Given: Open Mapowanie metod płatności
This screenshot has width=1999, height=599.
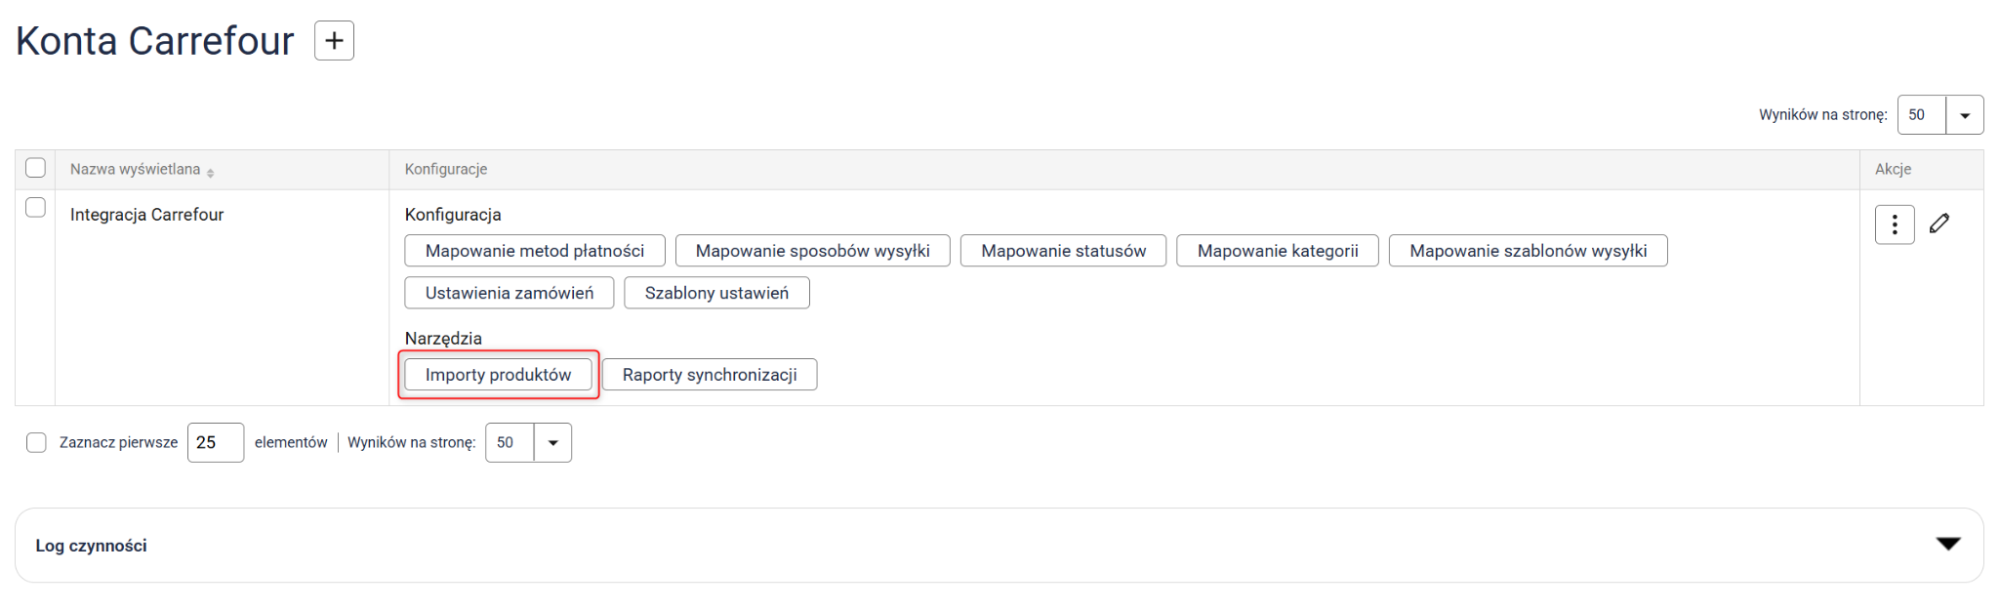Looking at the screenshot, I should pyautogui.click(x=534, y=251).
